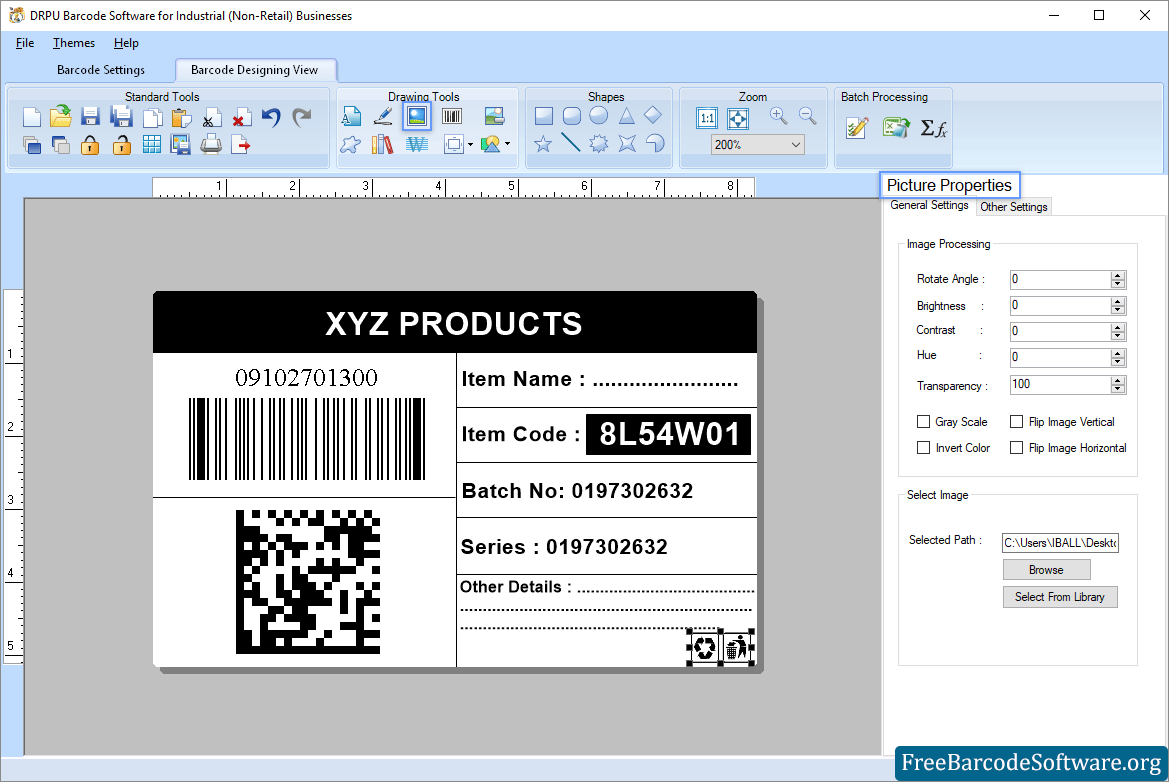Click the 1:1 actual size zoom icon
This screenshot has height=782, width=1169.
[706, 118]
